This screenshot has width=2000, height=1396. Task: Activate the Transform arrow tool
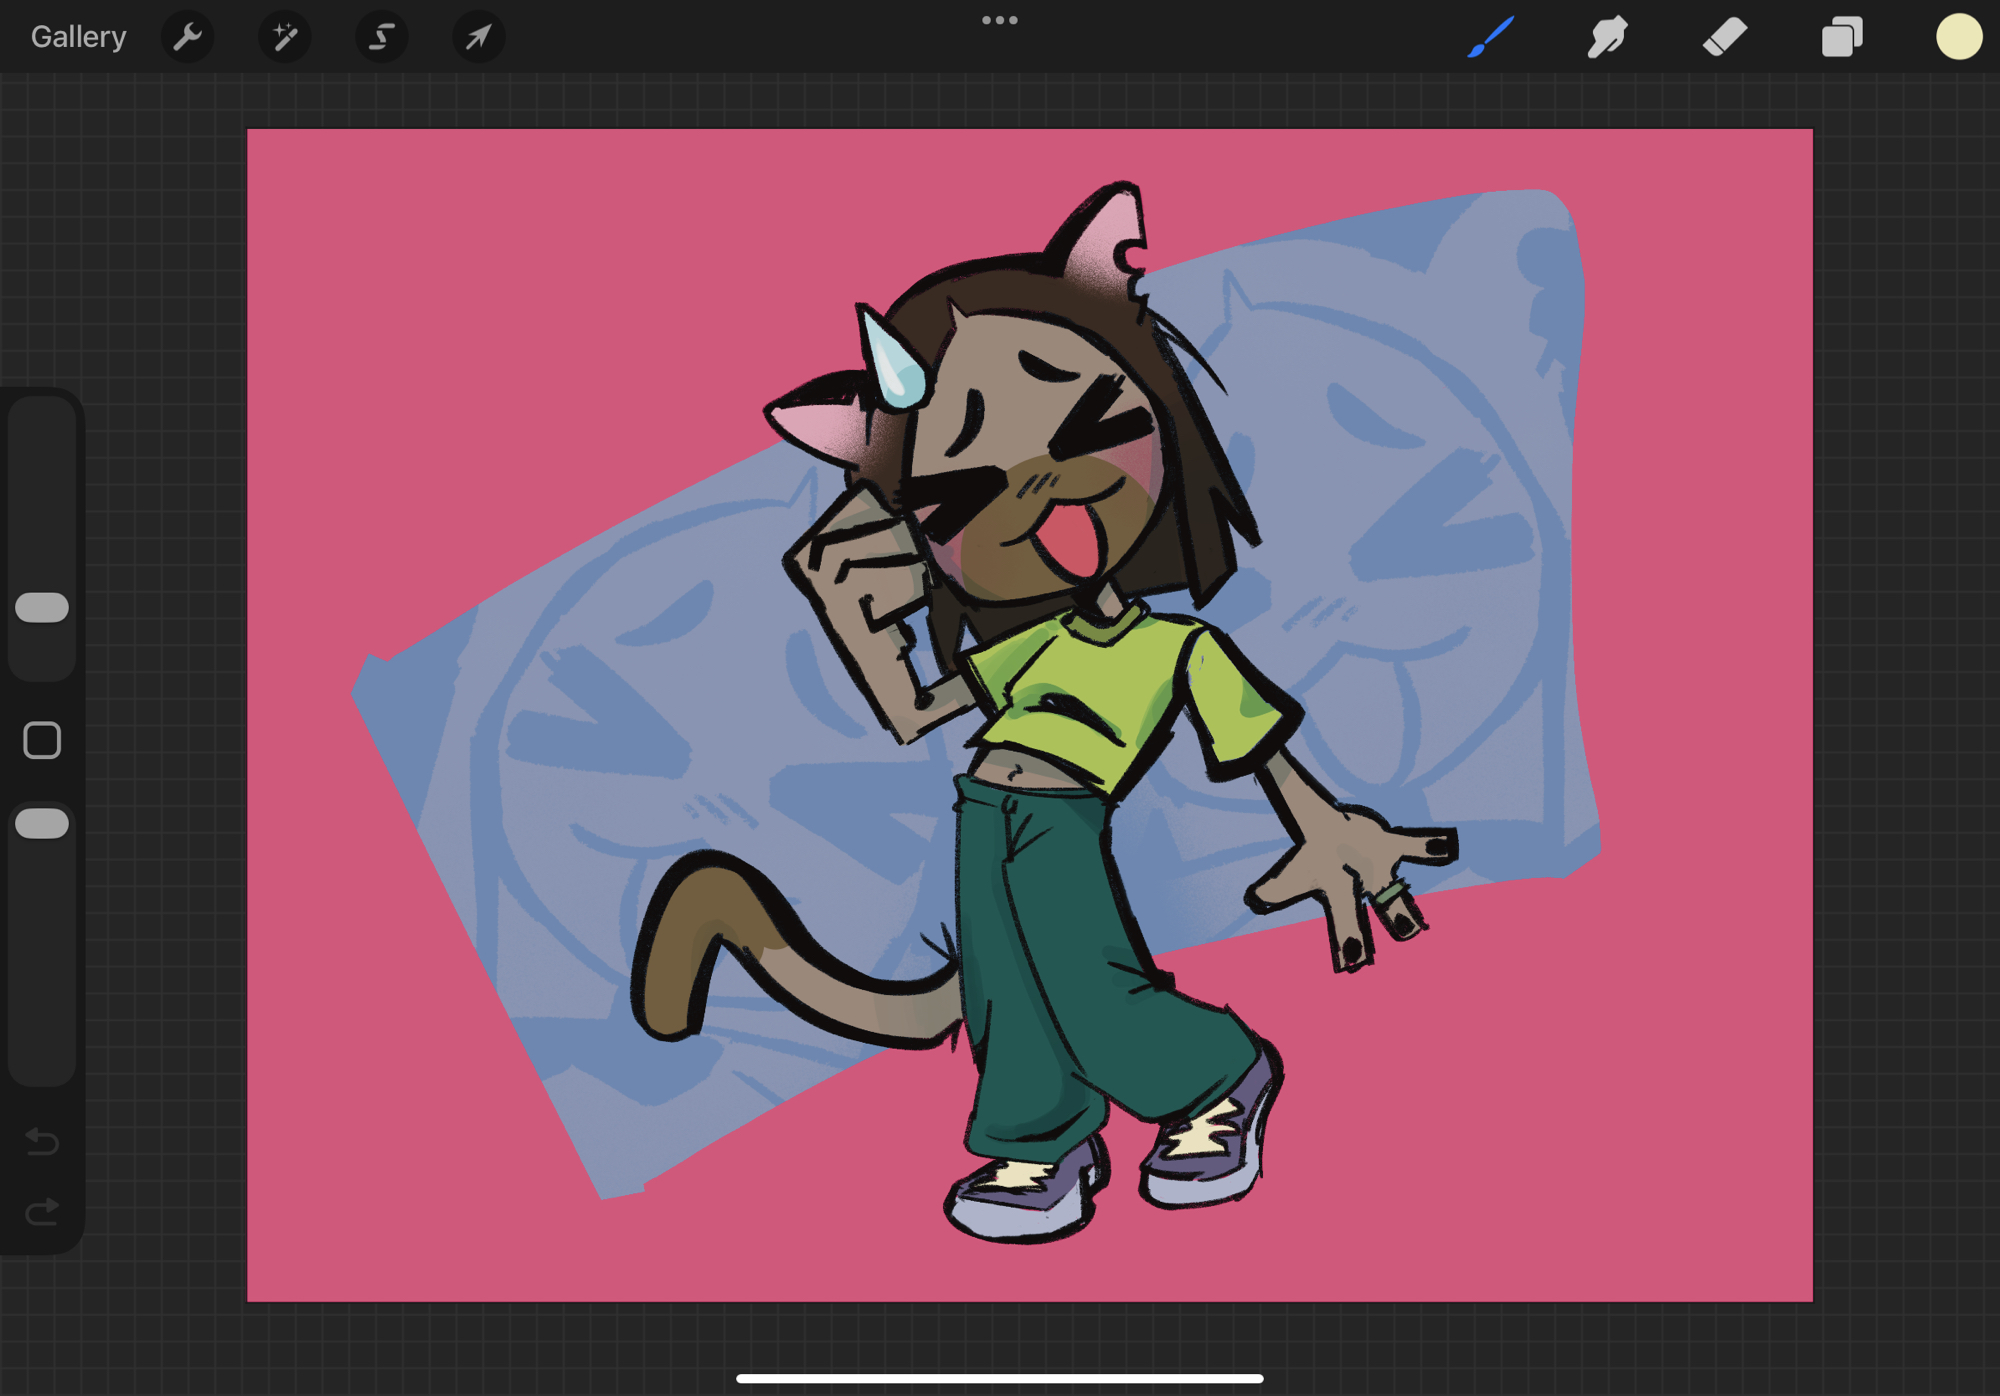point(478,37)
